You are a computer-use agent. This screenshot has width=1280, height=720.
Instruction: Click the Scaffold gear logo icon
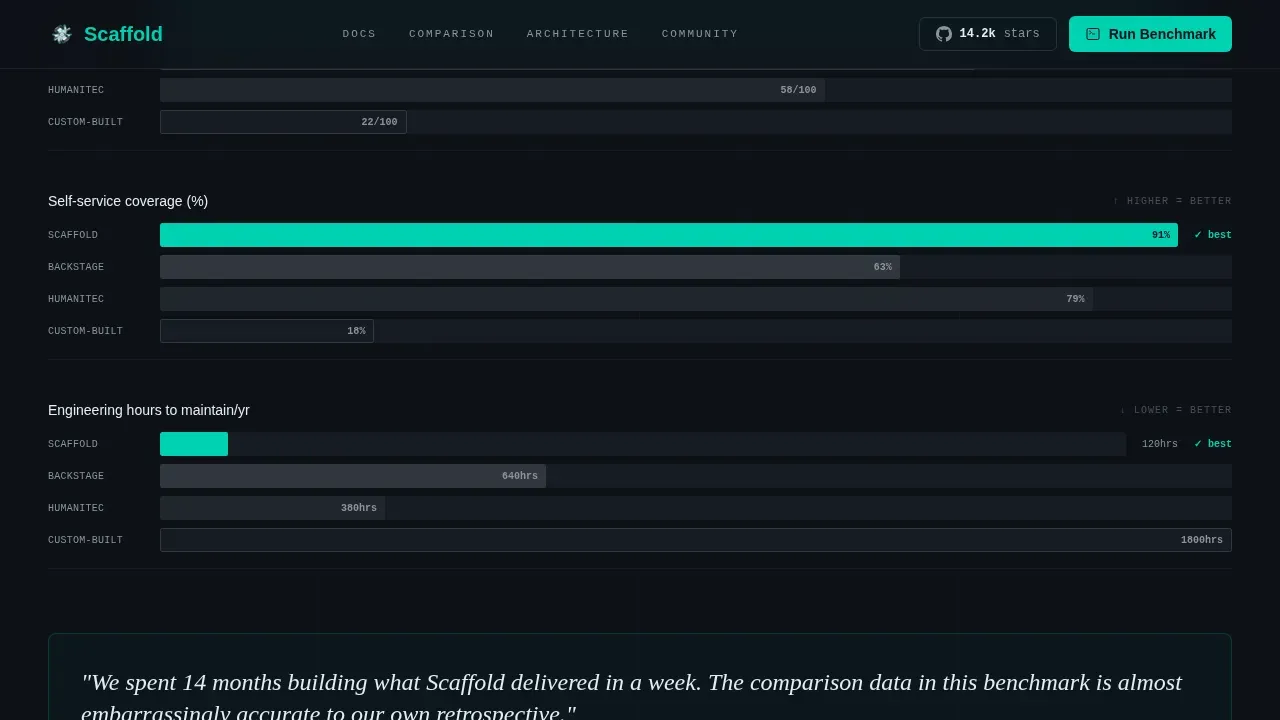tap(62, 34)
